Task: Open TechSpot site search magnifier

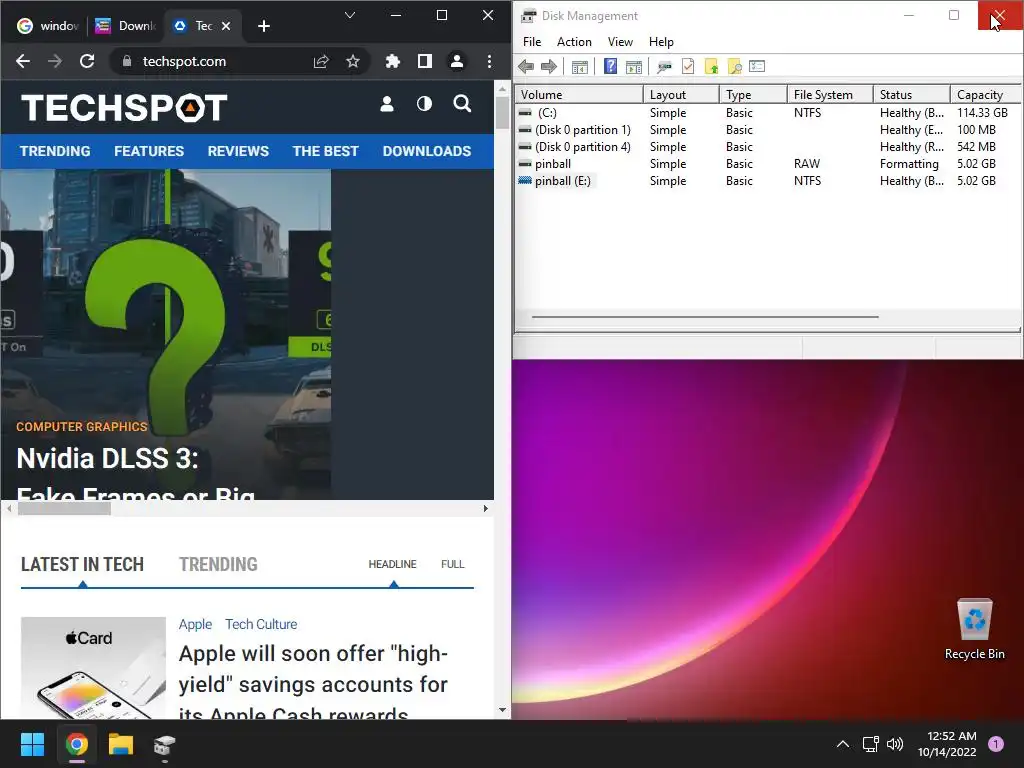Action: coord(462,104)
